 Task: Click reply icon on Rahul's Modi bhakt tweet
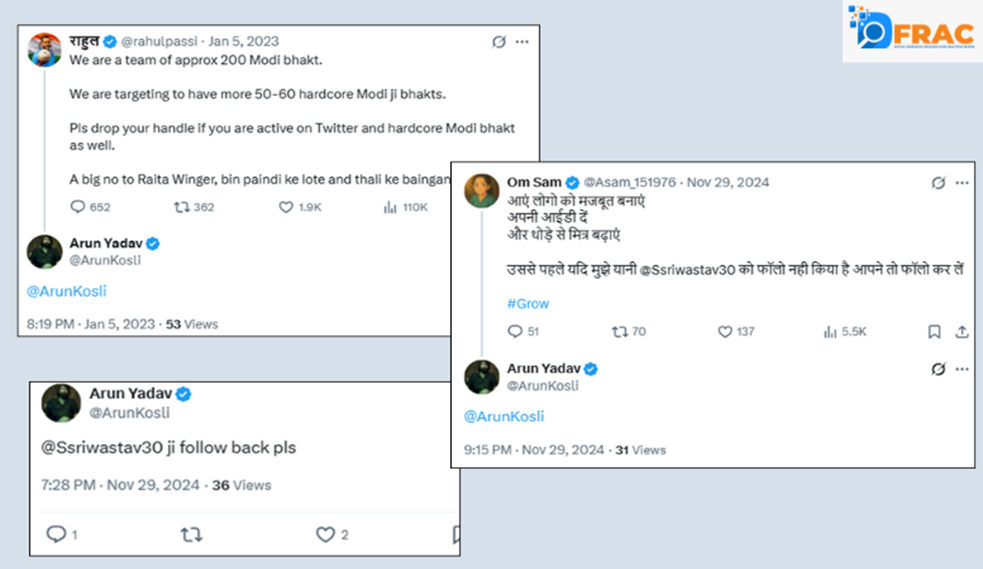(x=77, y=207)
